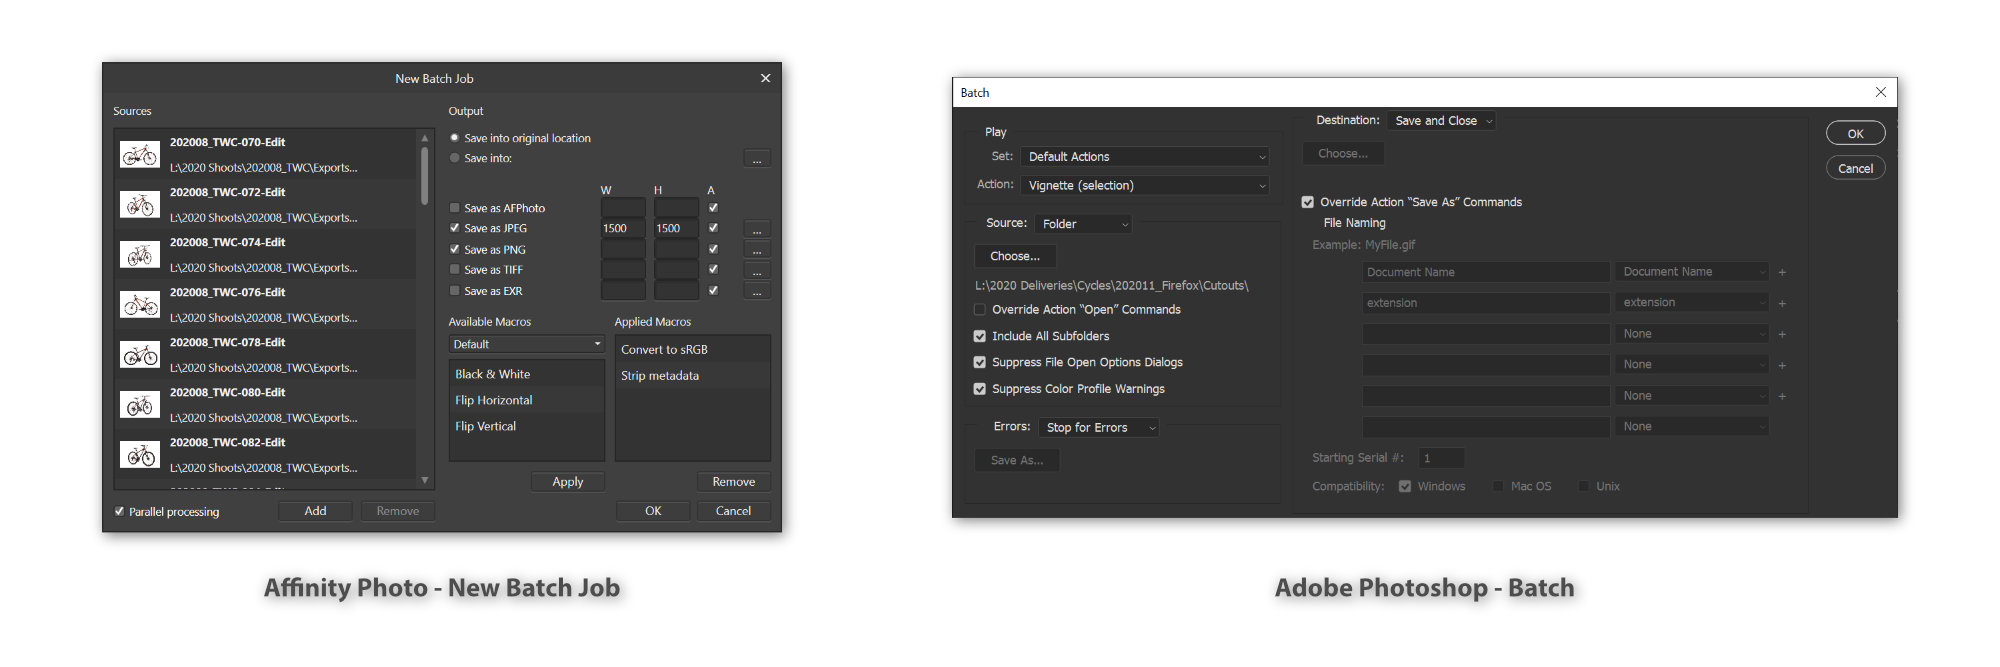Open the Action dropdown showing Vignette (selection)
2000x667 pixels.
(1146, 186)
